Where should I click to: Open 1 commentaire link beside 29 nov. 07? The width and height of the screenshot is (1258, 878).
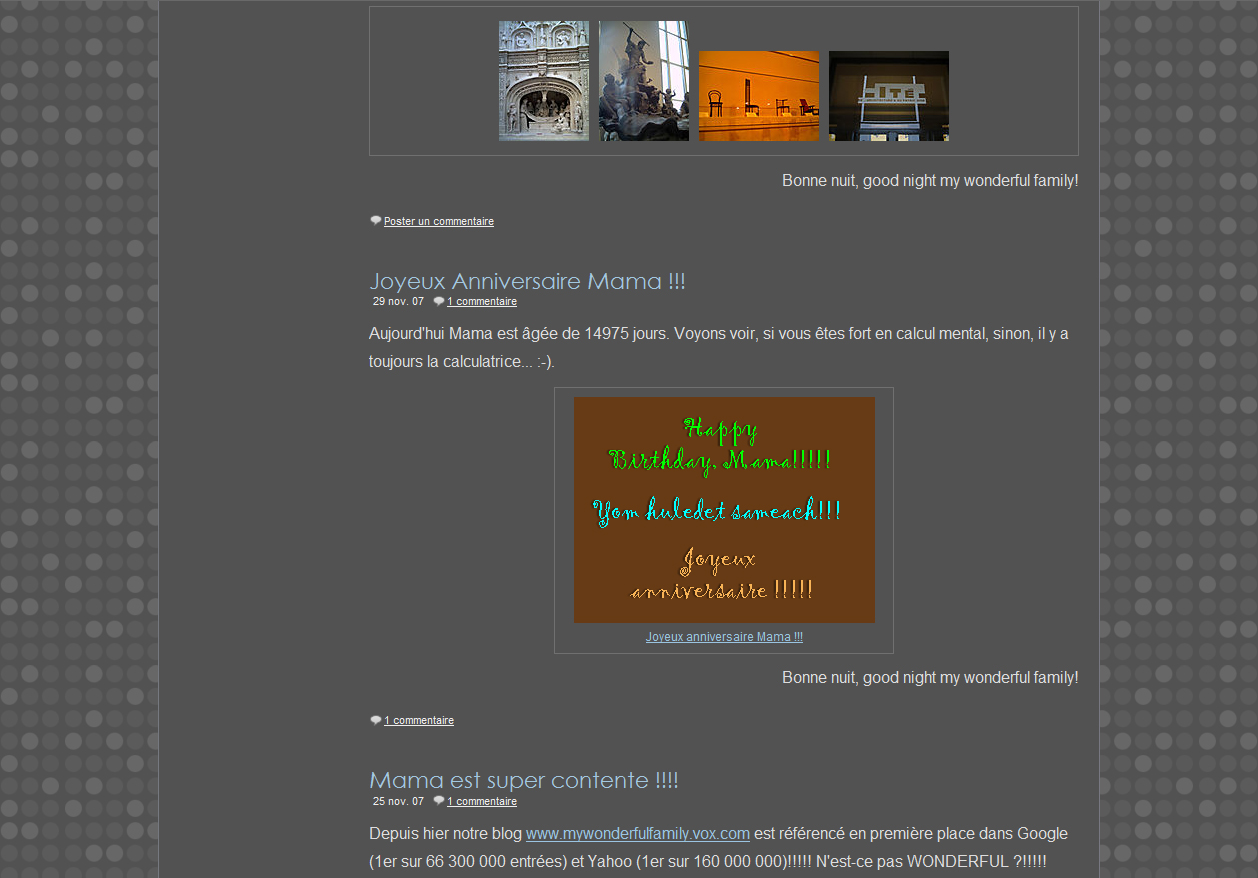coord(481,302)
